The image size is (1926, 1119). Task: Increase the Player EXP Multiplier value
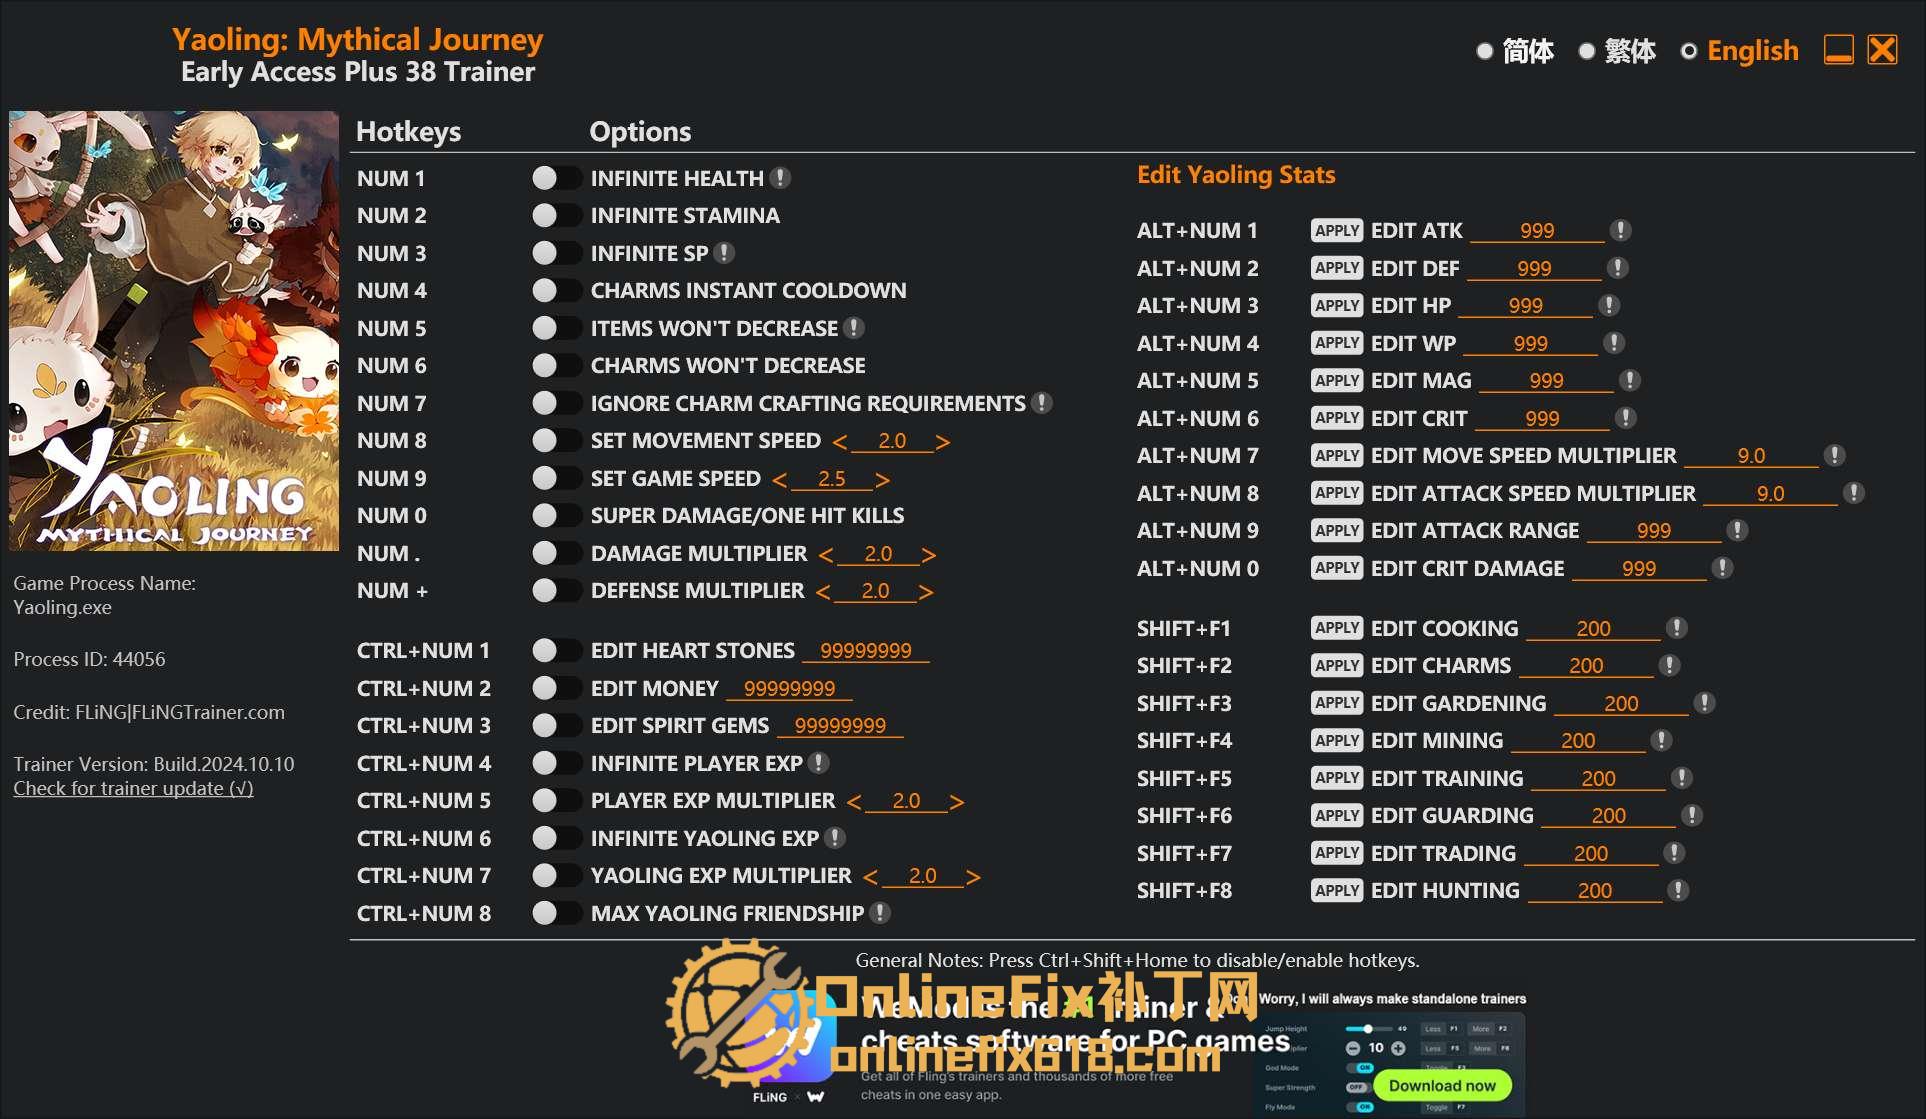coord(956,802)
